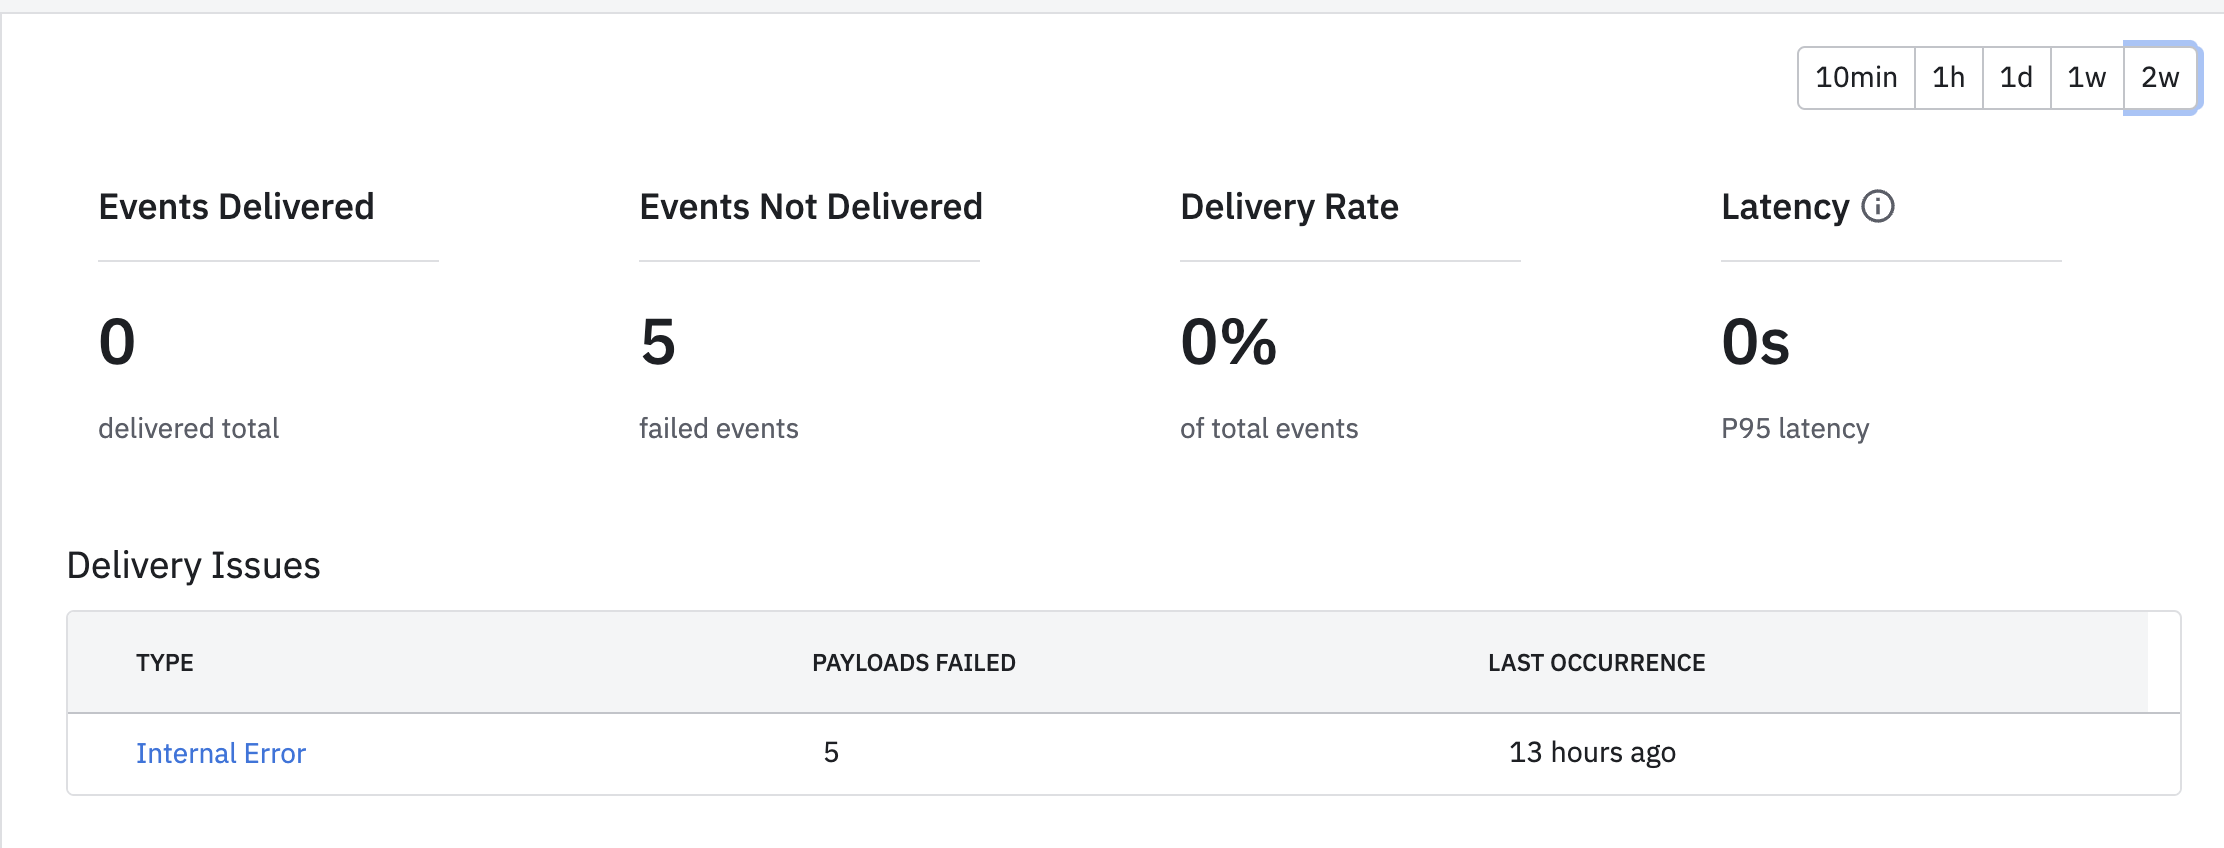Click the 0s latency value
2224x848 pixels.
tap(1755, 342)
